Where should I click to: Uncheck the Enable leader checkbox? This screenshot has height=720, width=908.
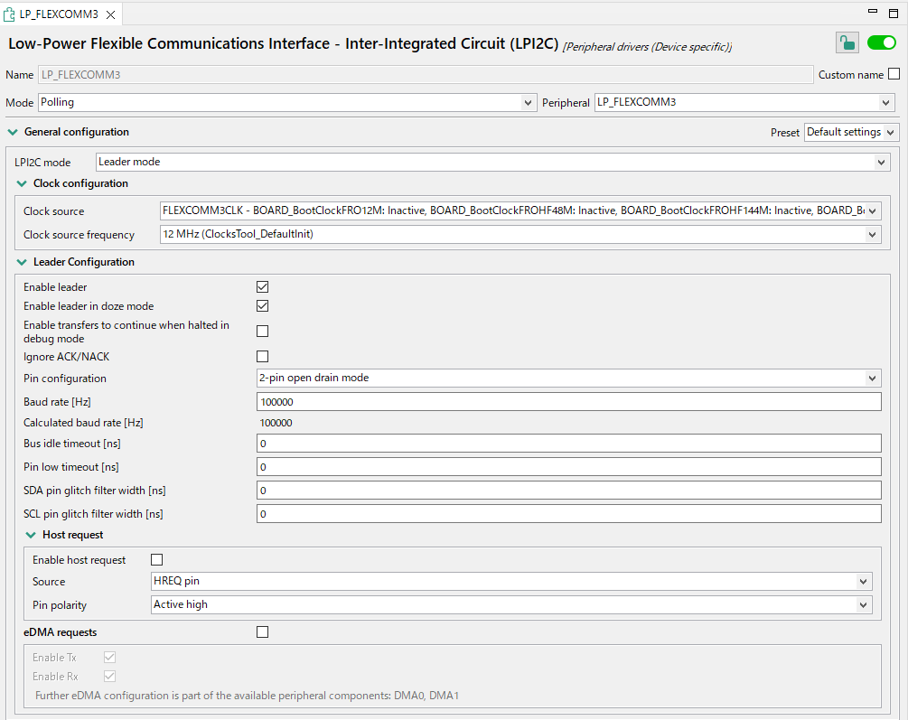point(263,287)
